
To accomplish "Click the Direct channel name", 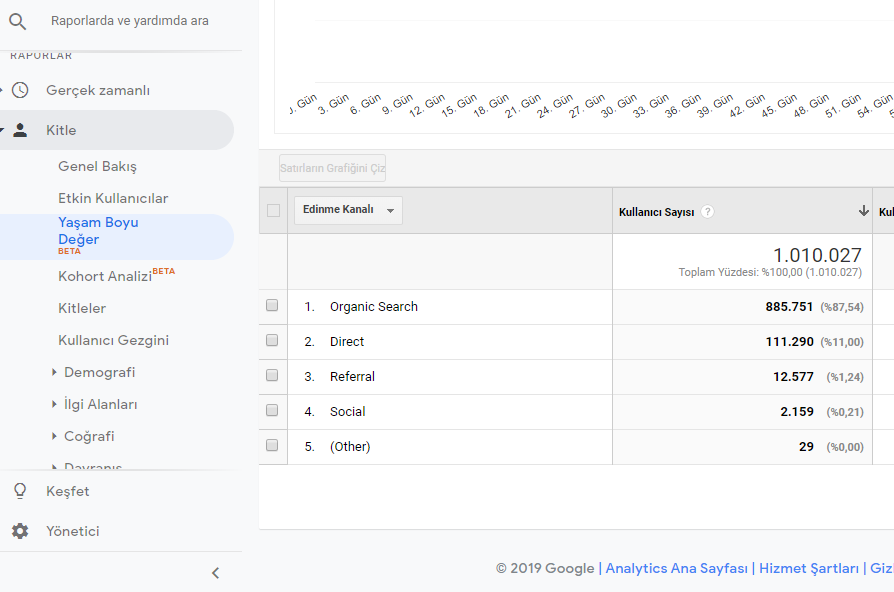I will 347,342.
